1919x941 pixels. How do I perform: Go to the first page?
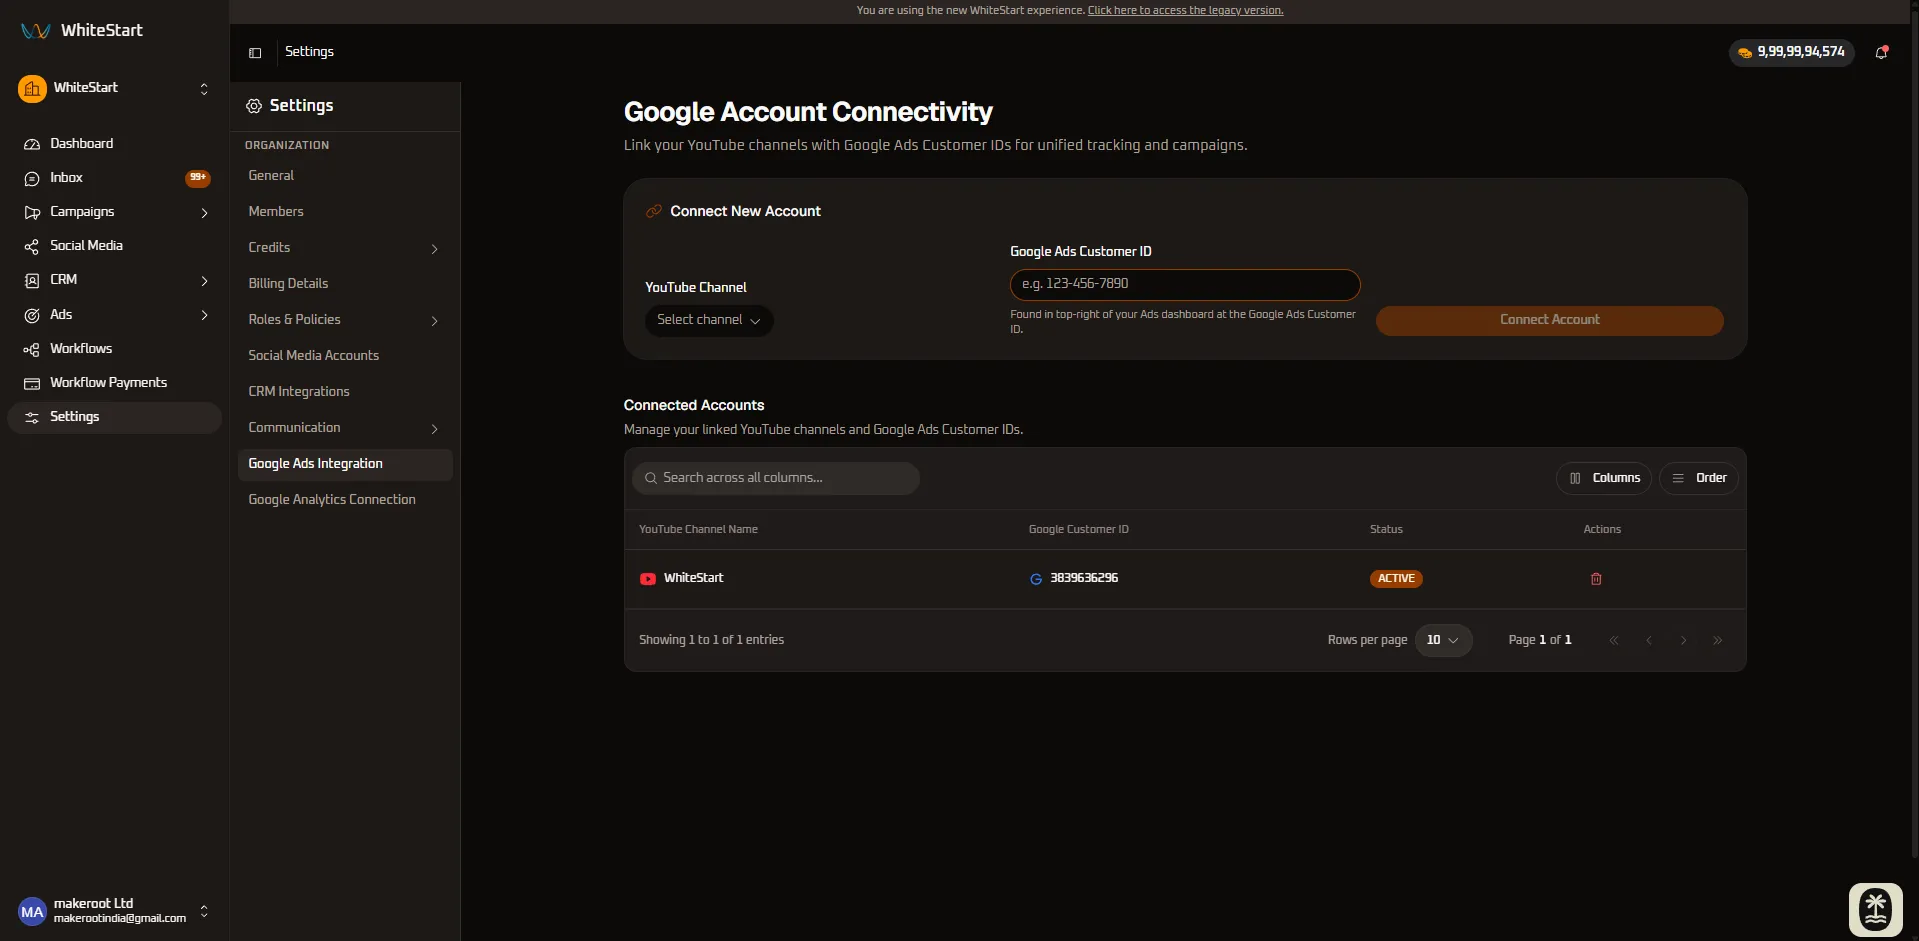[x=1613, y=641]
